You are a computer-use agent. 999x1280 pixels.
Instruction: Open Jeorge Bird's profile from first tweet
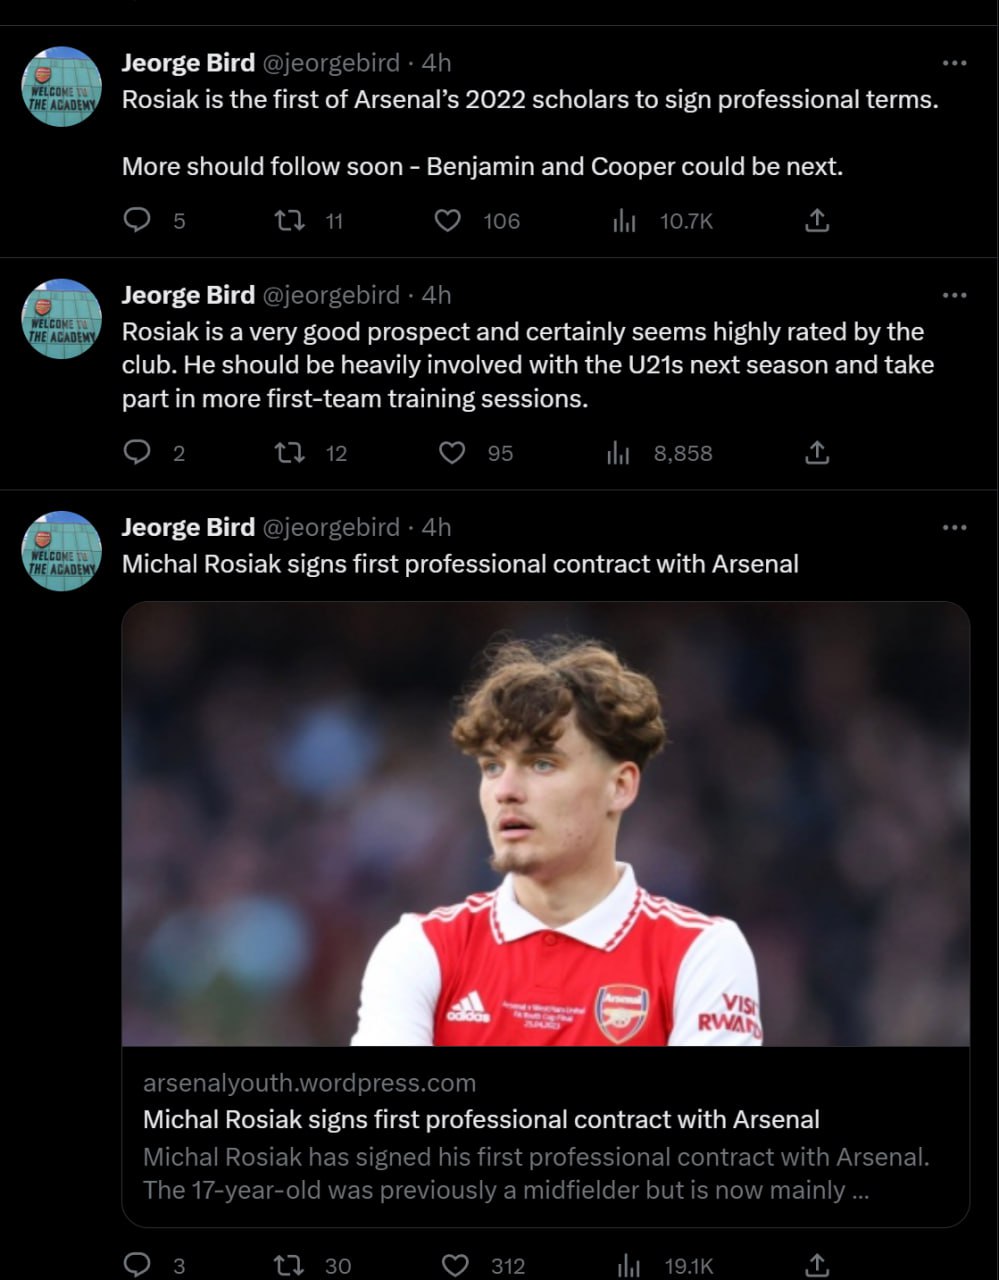point(188,63)
